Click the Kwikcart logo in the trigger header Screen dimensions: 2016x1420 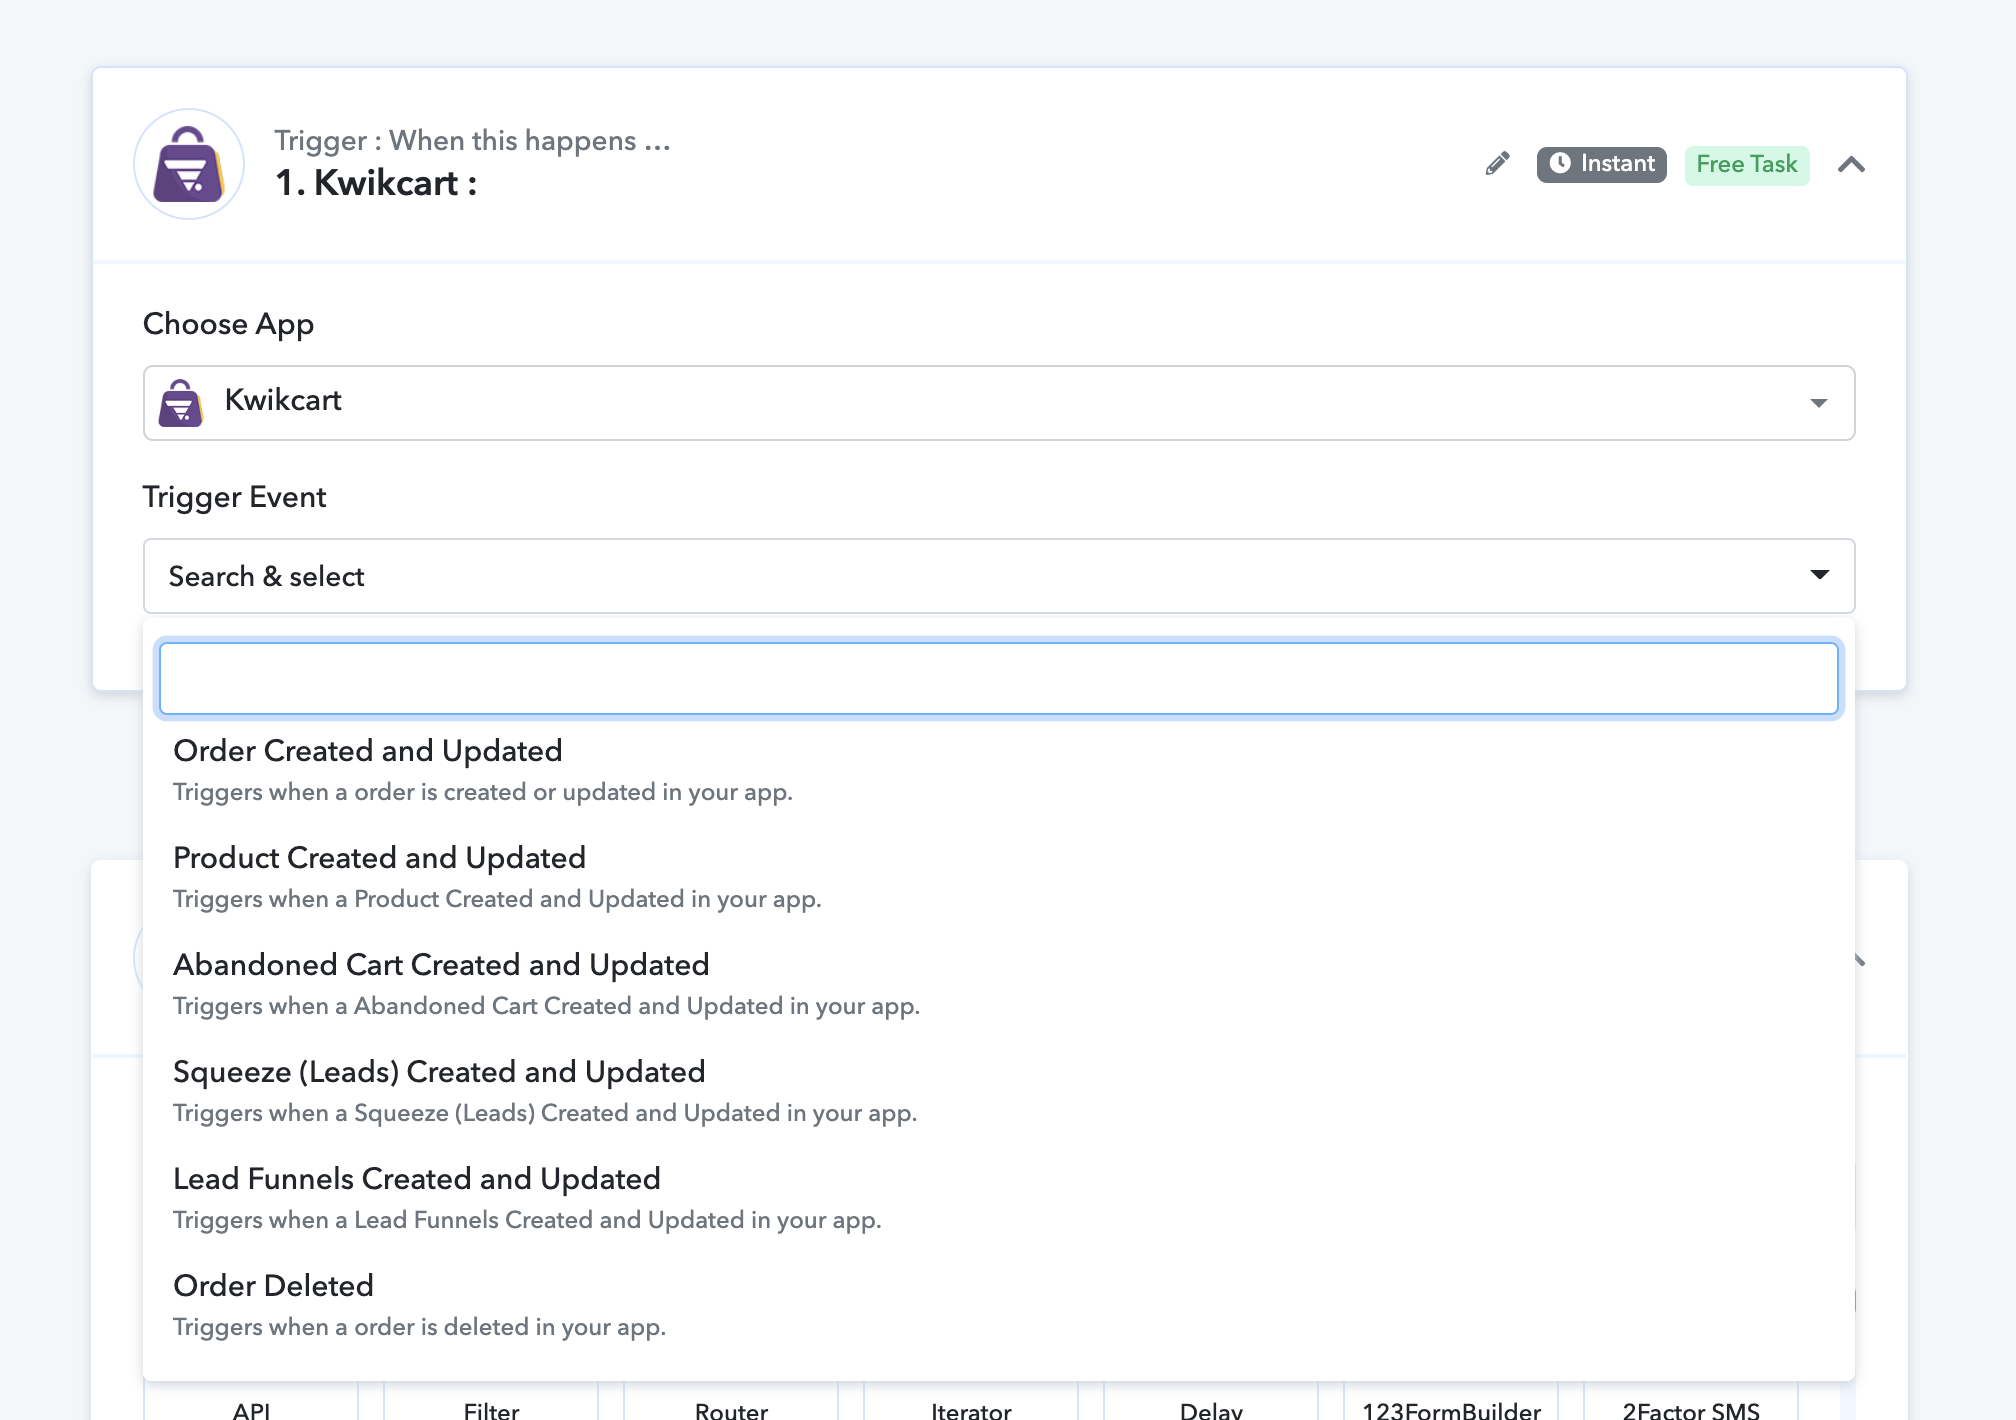point(189,164)
